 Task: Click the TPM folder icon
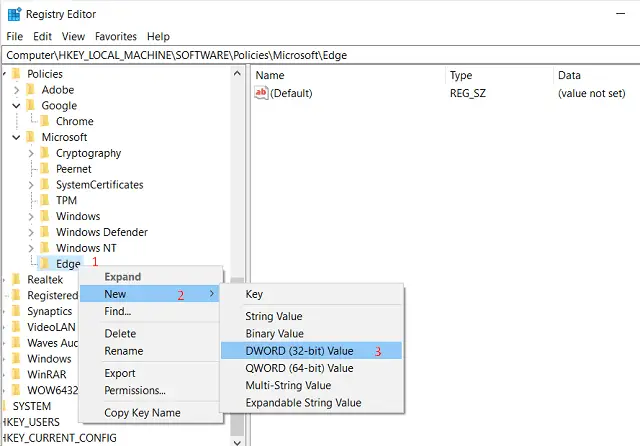45,200
